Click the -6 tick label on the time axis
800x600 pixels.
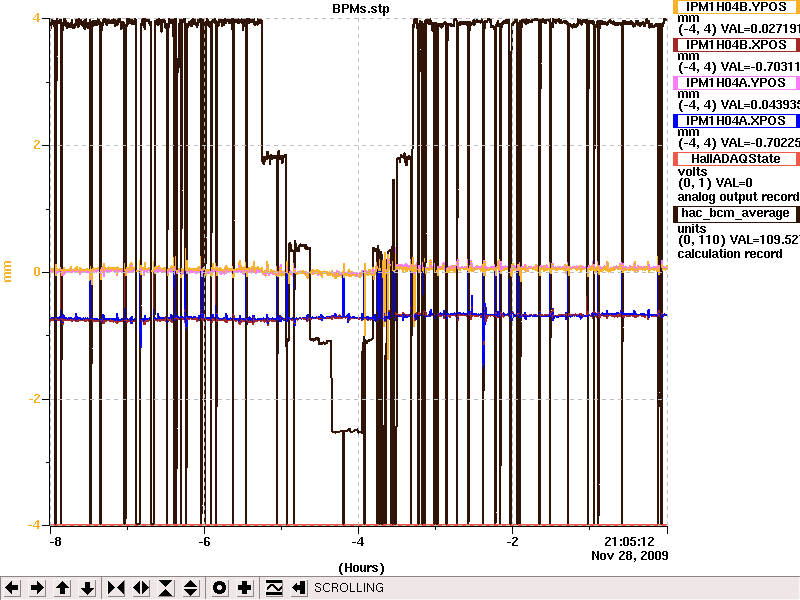pos(204,542)
